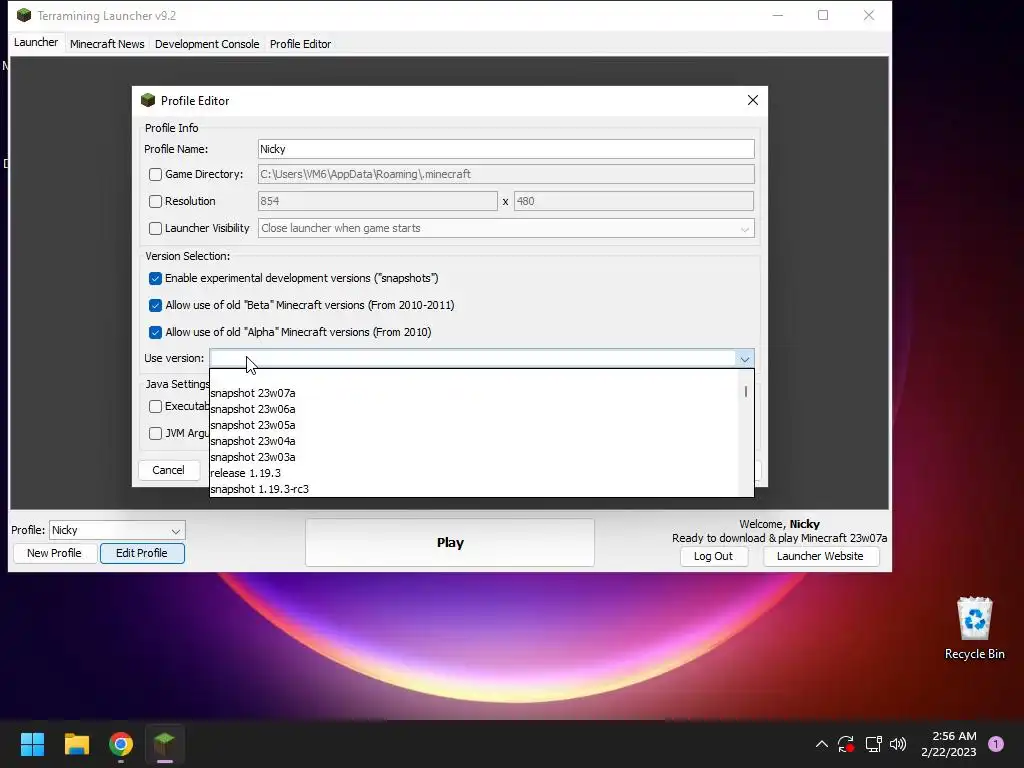Viewport: 1024px width, 768px height.
Task: Open the Profile selector dropdown showing Nicky
Action: [117, 530]
